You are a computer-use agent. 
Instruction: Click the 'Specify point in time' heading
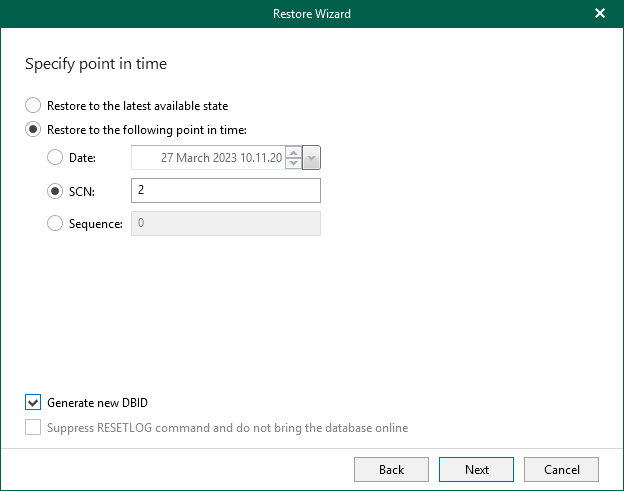coord(95,64)
